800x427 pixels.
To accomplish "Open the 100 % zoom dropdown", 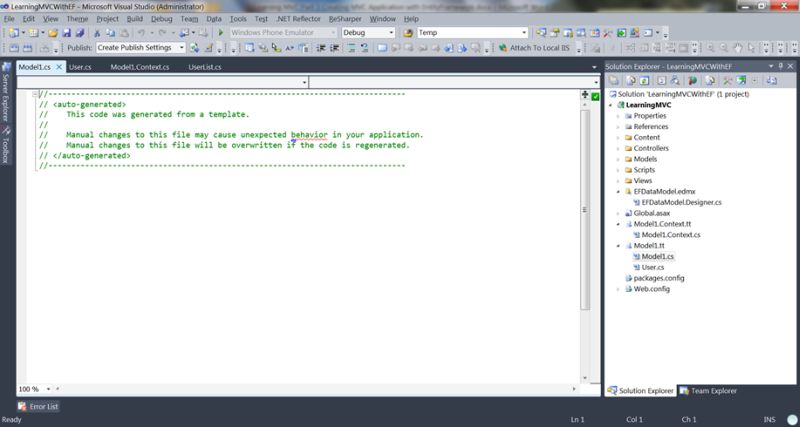I will 48,389.
